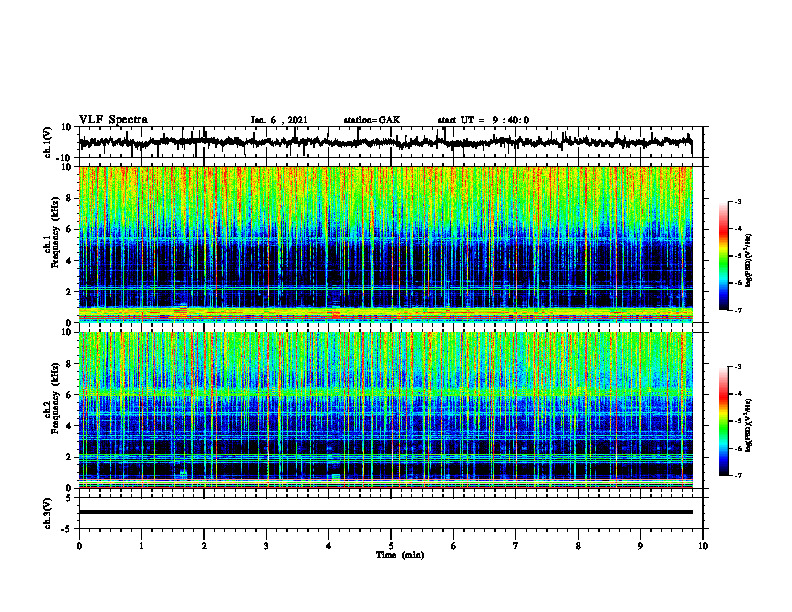The width and height of the screenshot is (792, 612).
Task: Click the ch.1 spectrogram color scale bar
Action: point(724,256)
